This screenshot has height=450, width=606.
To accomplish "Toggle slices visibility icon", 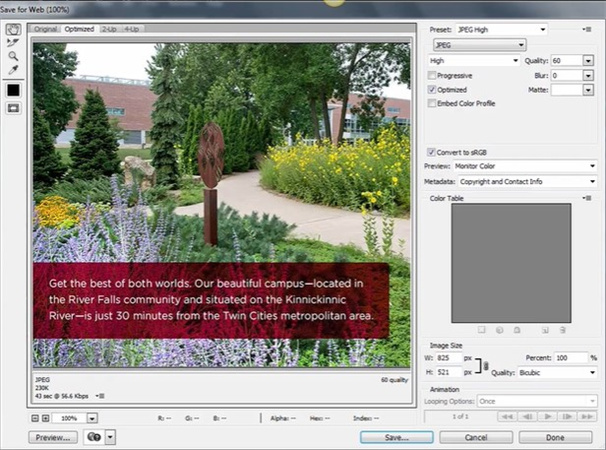I will click(x=13, y=108).
